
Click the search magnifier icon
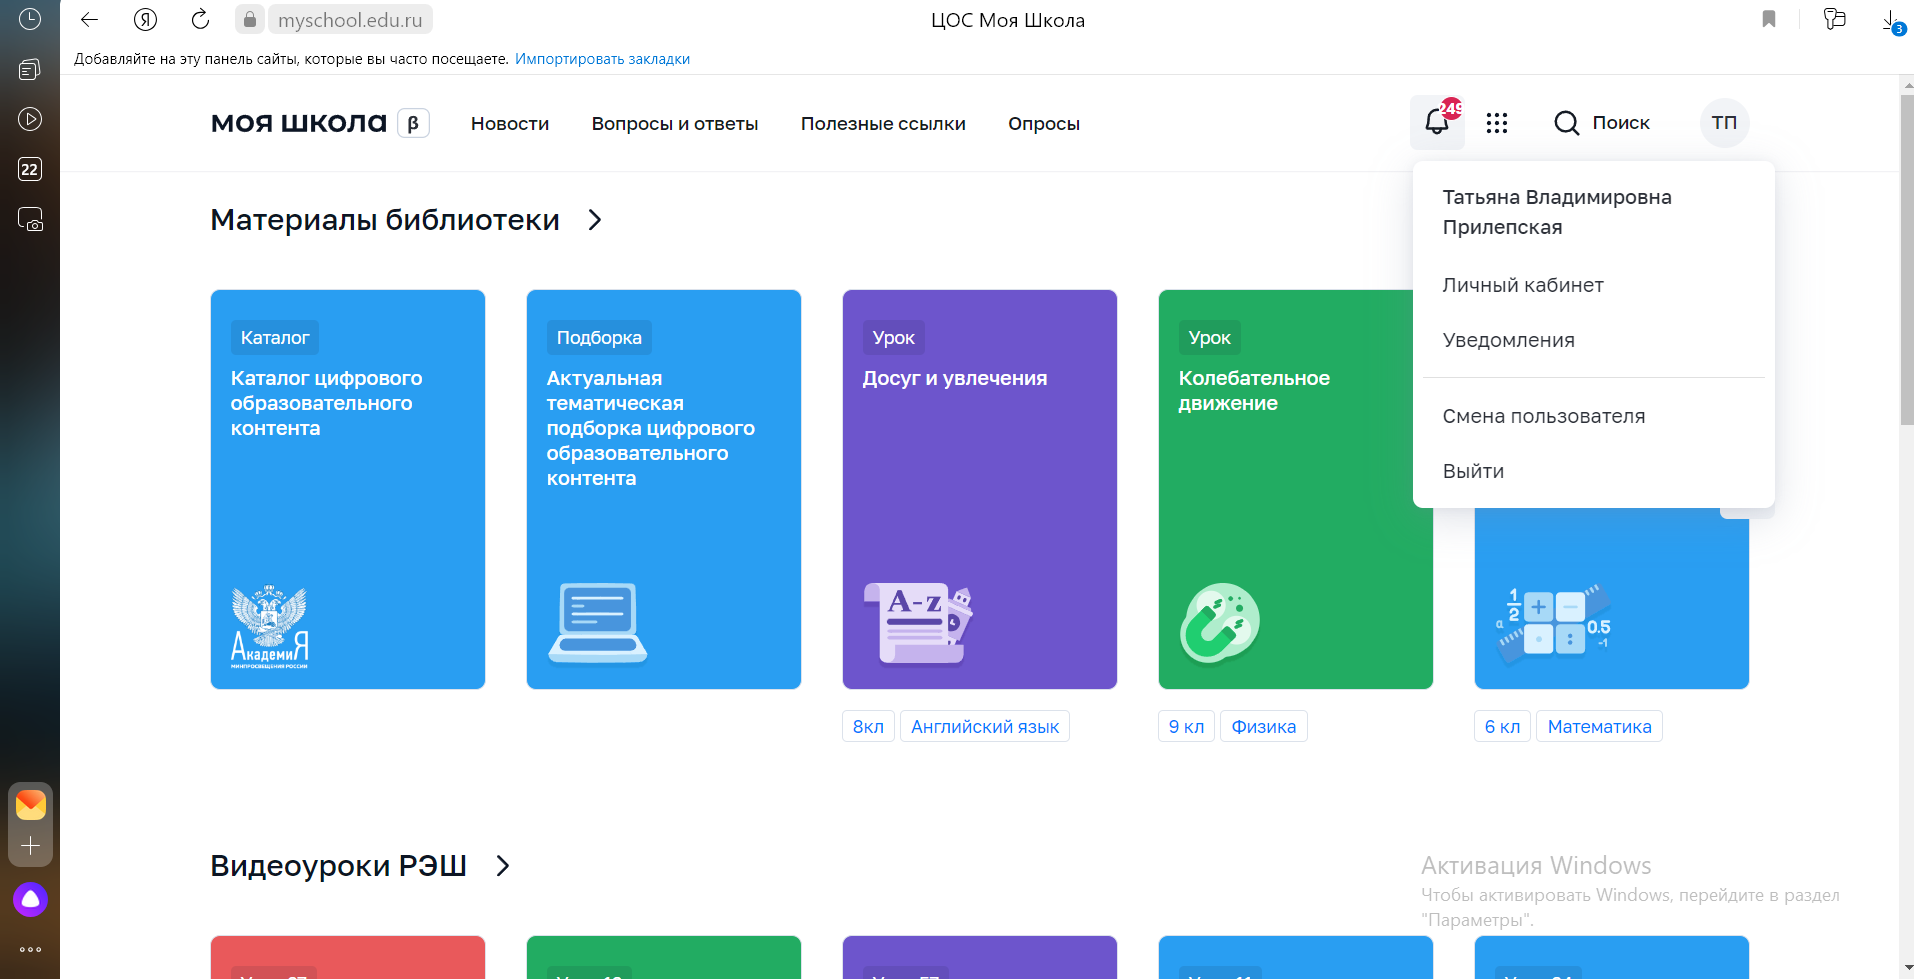(1567, 123)
